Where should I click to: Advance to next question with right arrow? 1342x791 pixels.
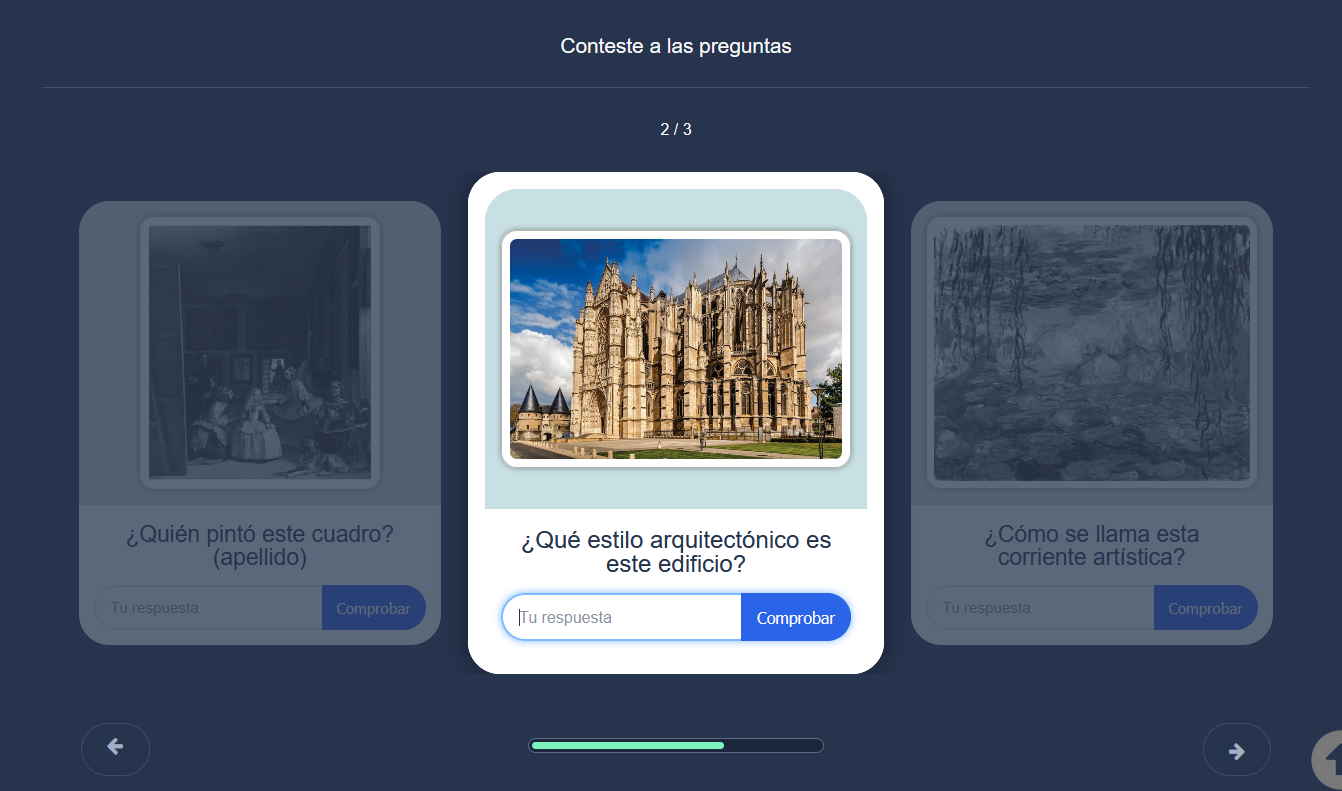[x=1236, y=750]
